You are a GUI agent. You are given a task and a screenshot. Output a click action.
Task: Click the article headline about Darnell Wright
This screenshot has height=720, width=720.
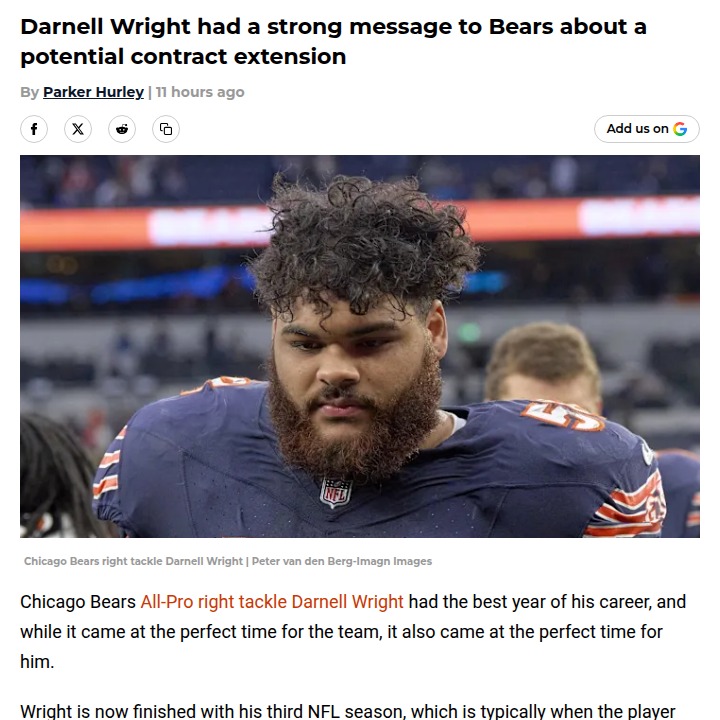(x=333, y=41)
